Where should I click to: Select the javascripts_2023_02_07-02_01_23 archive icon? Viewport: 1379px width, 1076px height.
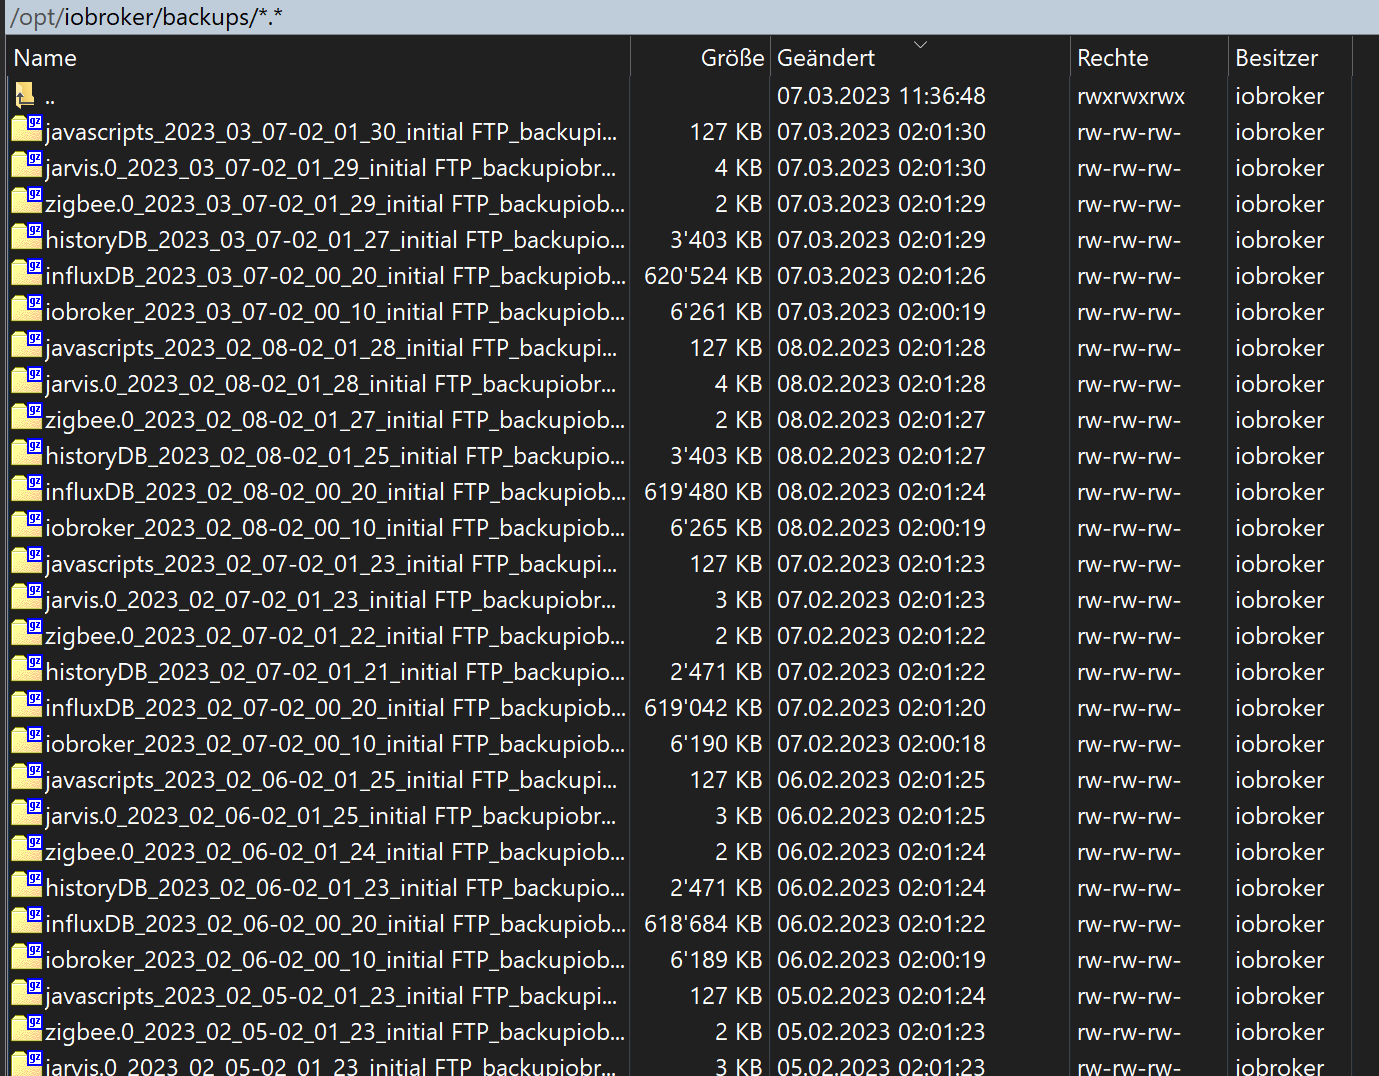point(27,562)
